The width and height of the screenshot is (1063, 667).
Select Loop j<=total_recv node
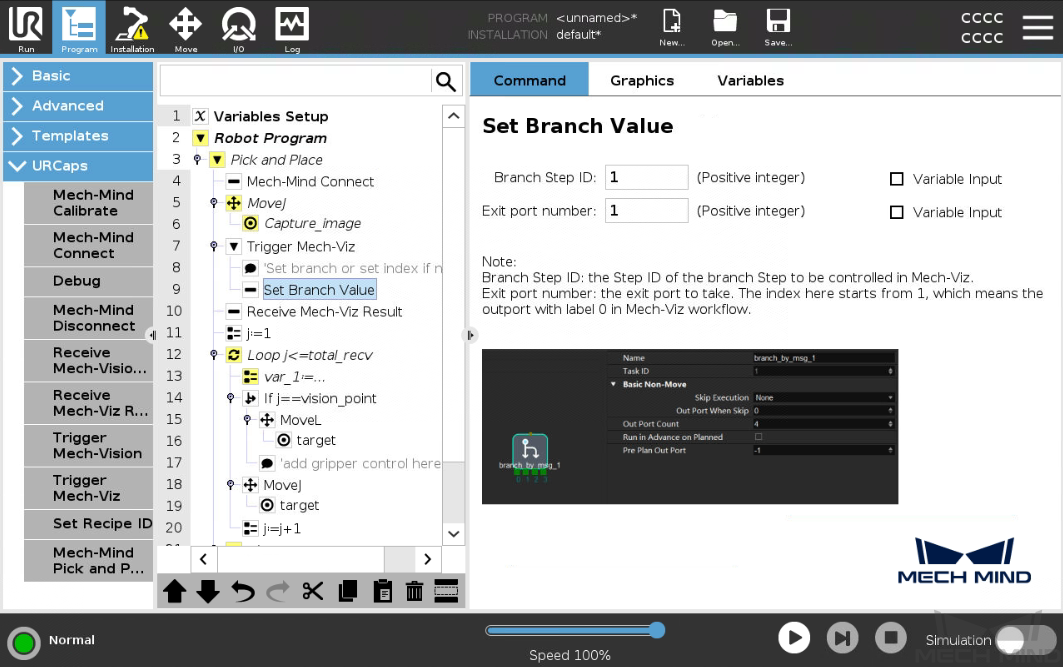(x=309, y=355)
